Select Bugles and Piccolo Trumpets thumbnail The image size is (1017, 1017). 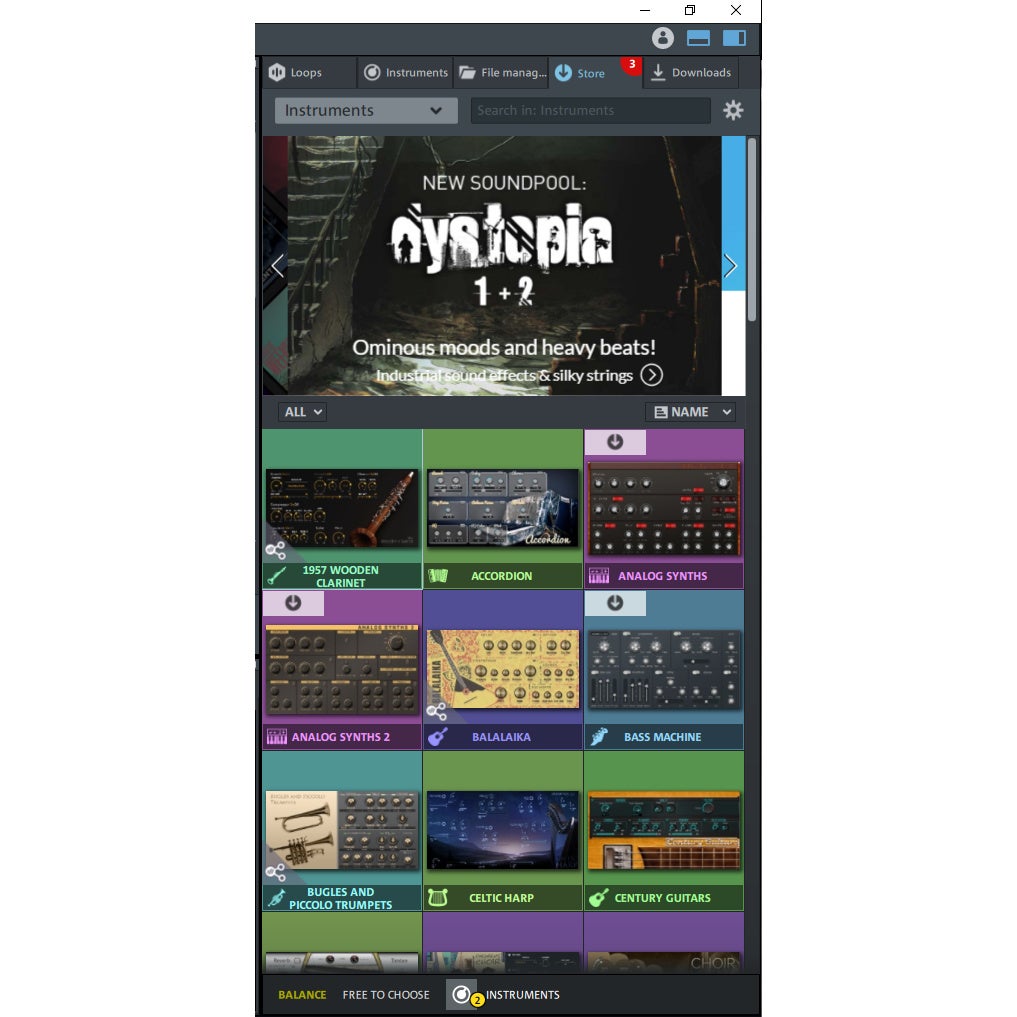342,830
